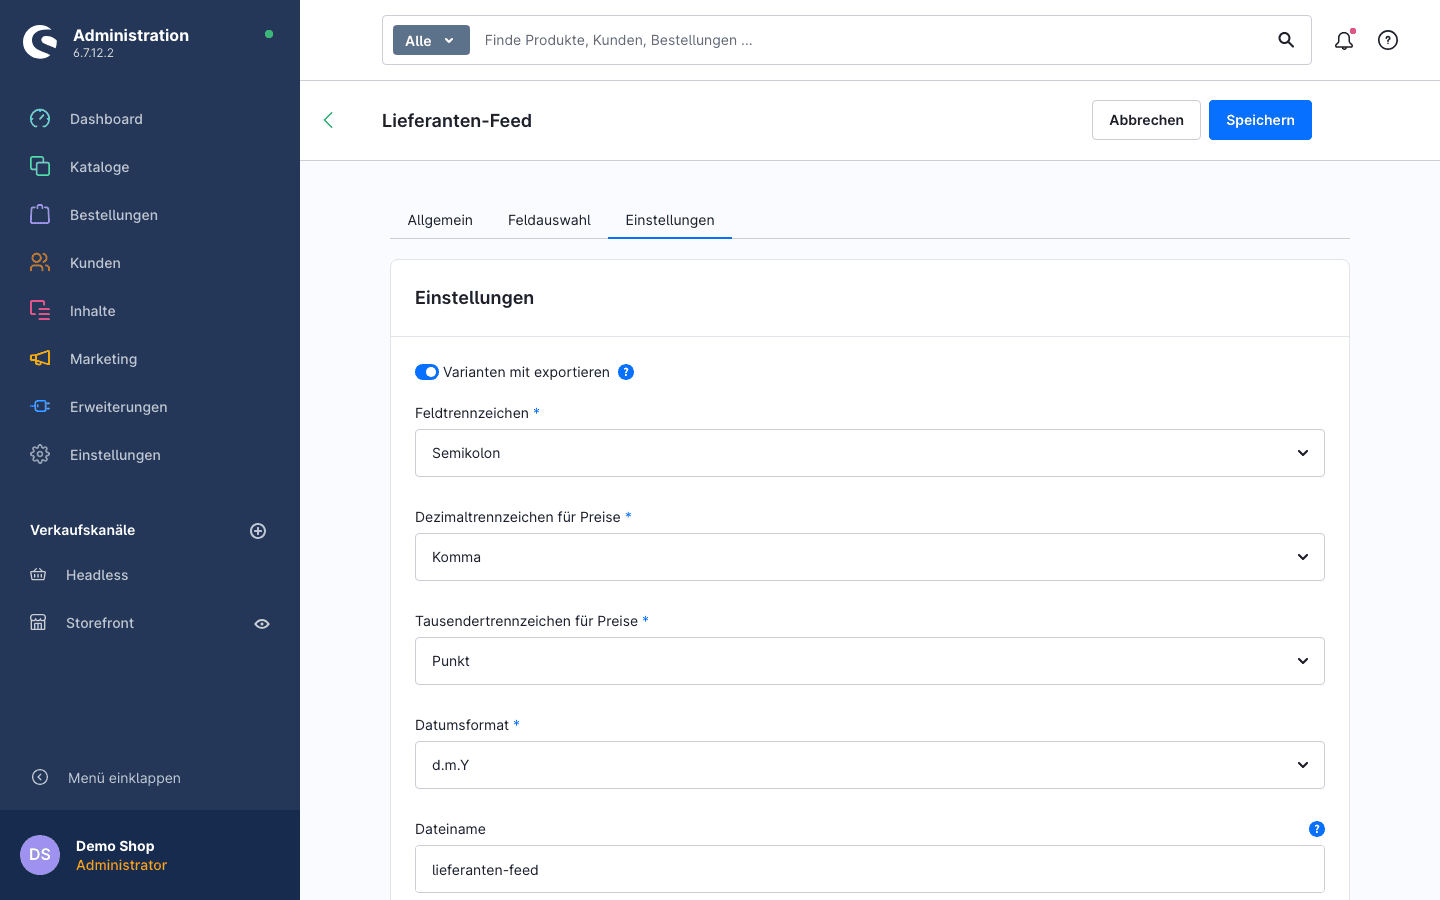1440x900 pixels.
Task: Open the Dashboard gauge icon
Action: 40,119
